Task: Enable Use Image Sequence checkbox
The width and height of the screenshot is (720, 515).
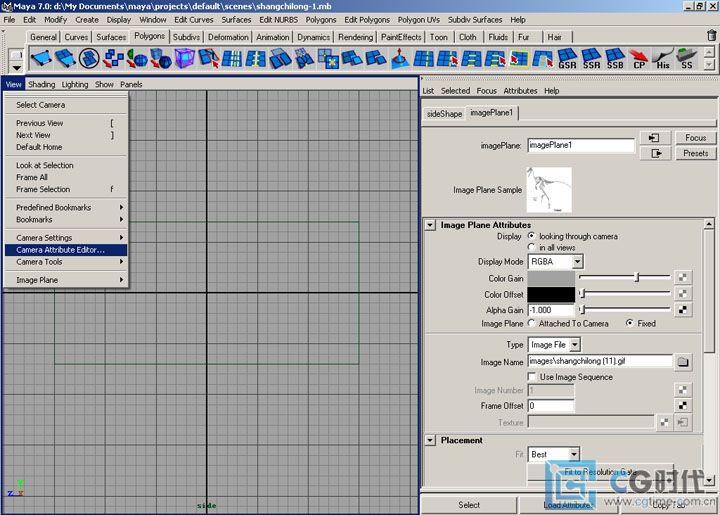Action: coord(532,377)
